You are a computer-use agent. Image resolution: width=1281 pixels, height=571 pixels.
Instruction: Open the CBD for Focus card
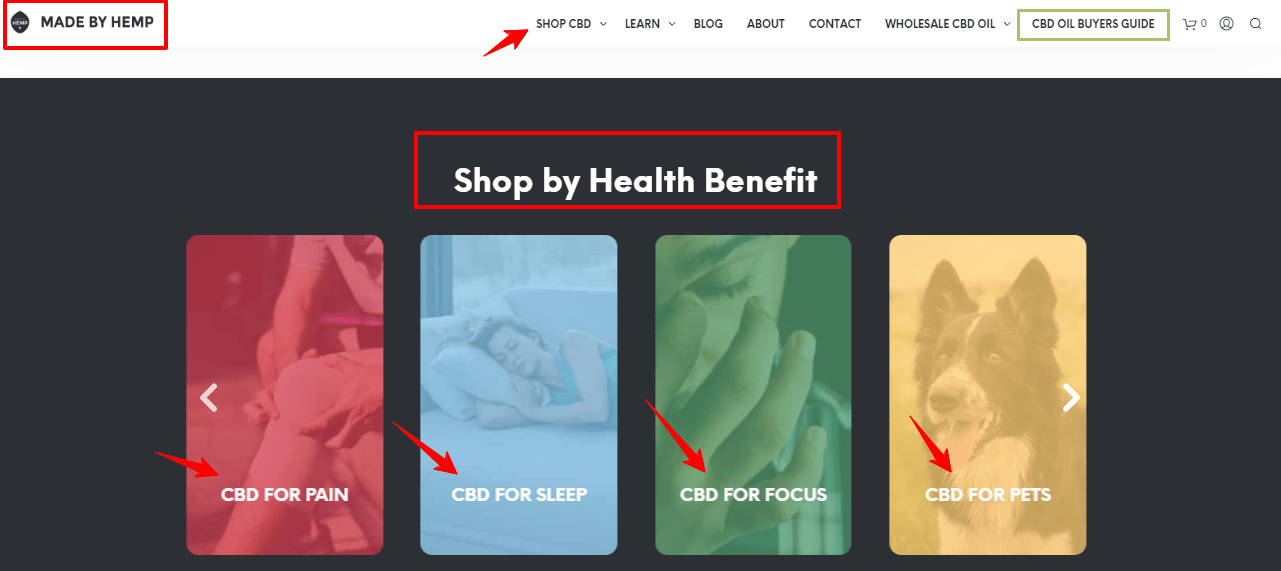[x=753, y=395]
